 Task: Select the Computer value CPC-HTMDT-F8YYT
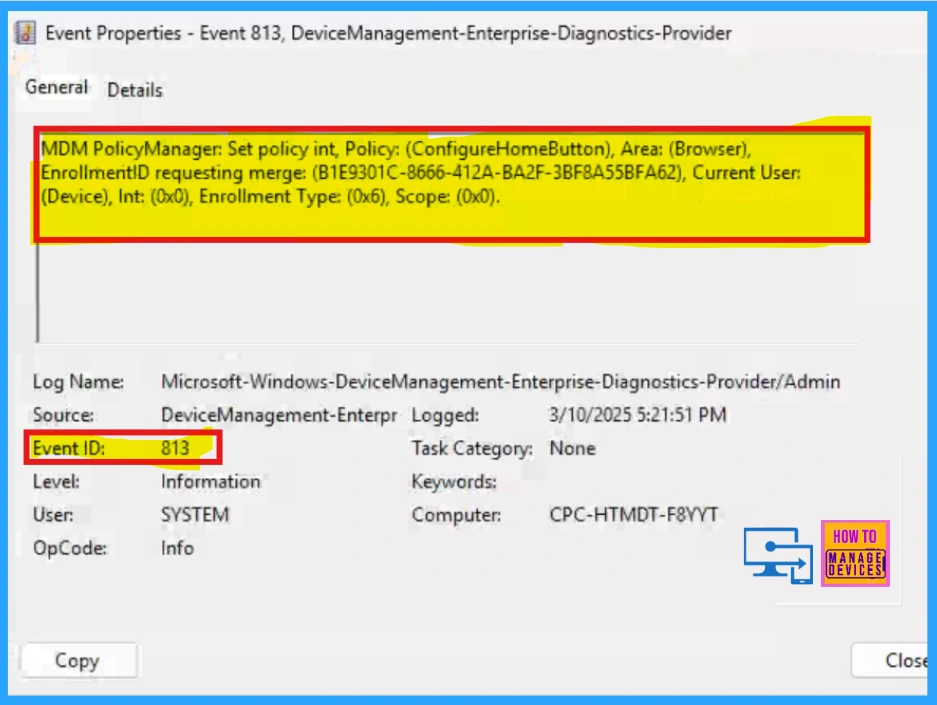[633, 514]
